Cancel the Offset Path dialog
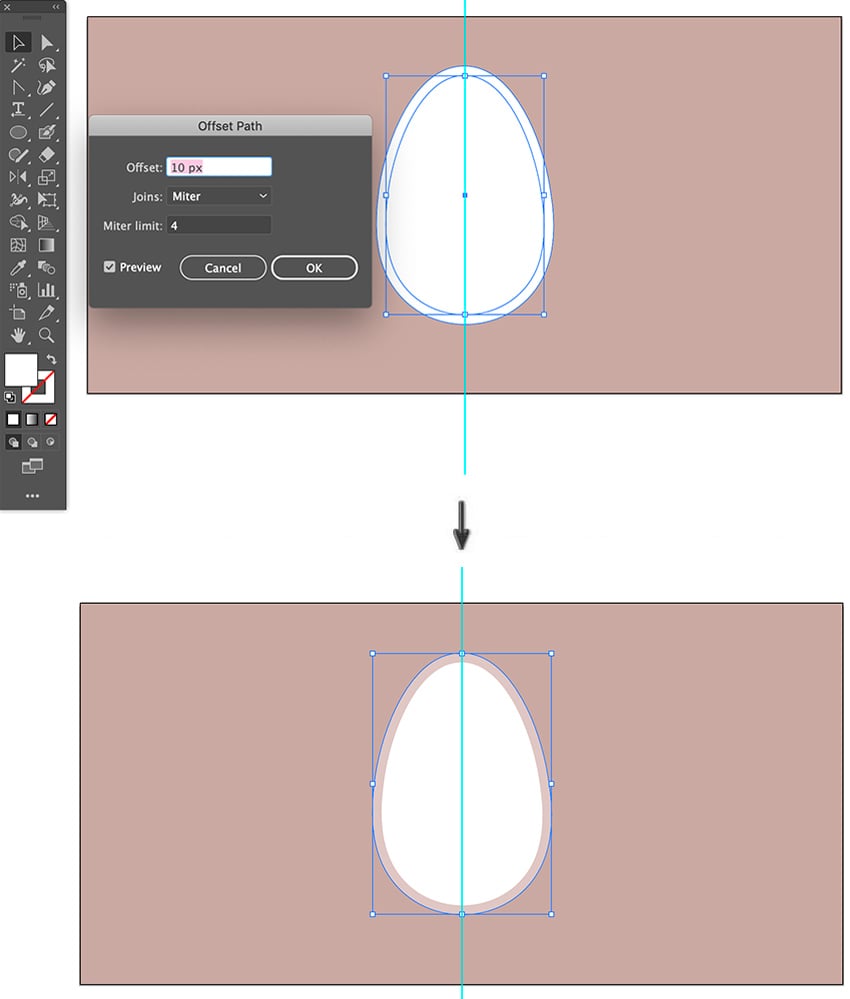Screen dimensions: 850x999 (223, 268)
